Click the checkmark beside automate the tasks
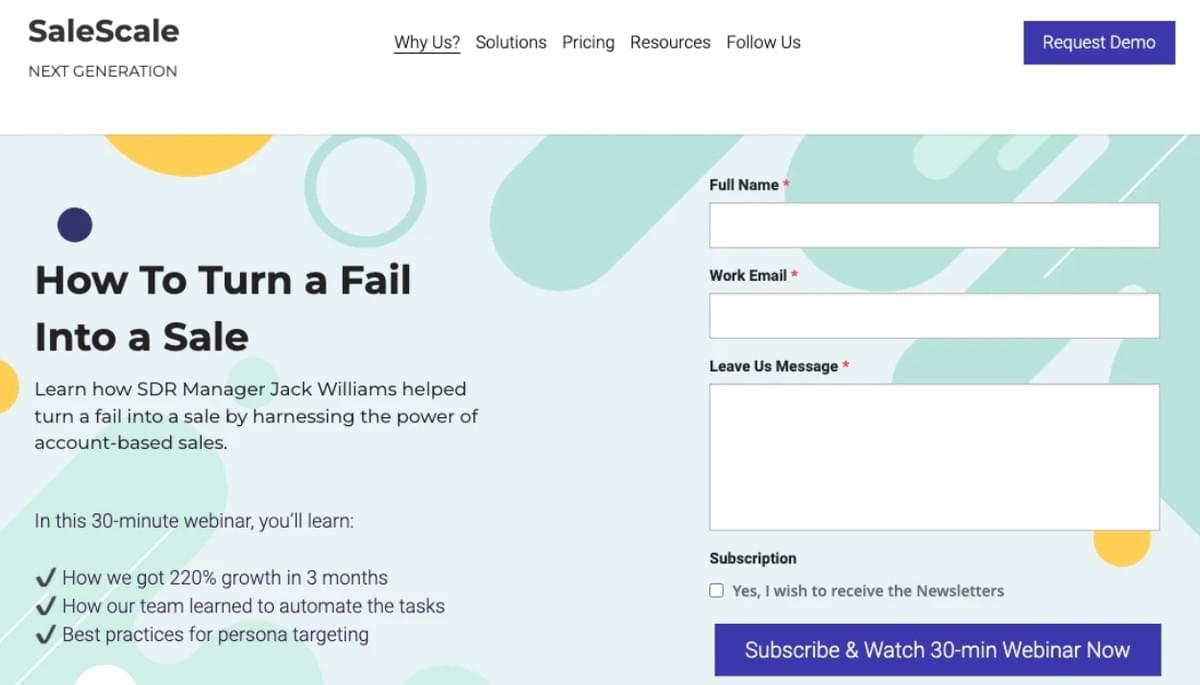Image resolution: width=1200 pixels, height=685 pixels. click(x=45, y=606)
